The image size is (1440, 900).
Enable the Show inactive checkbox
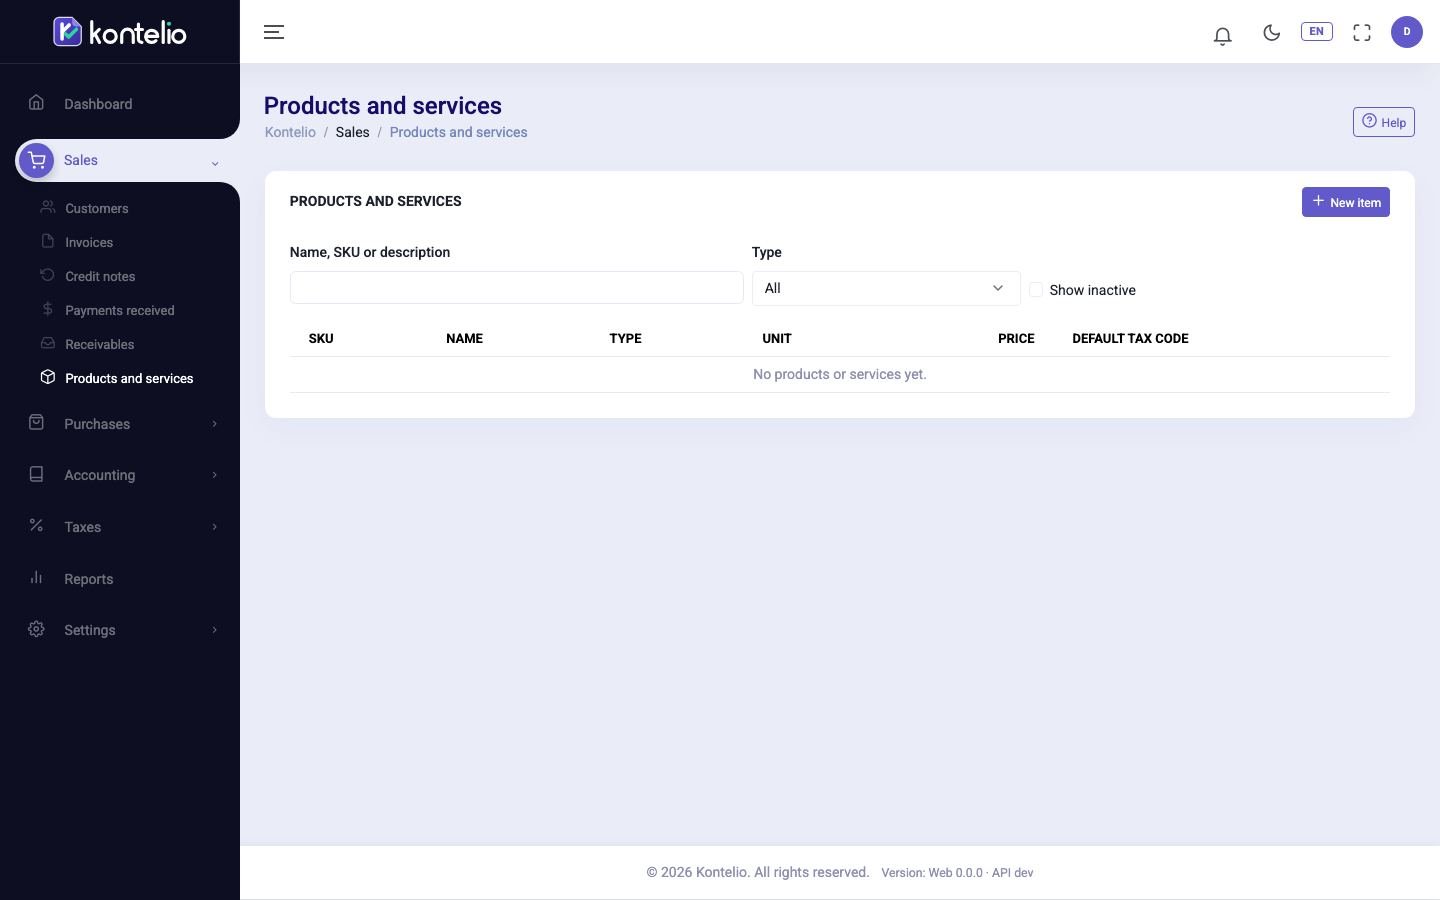coord(1036,290)
